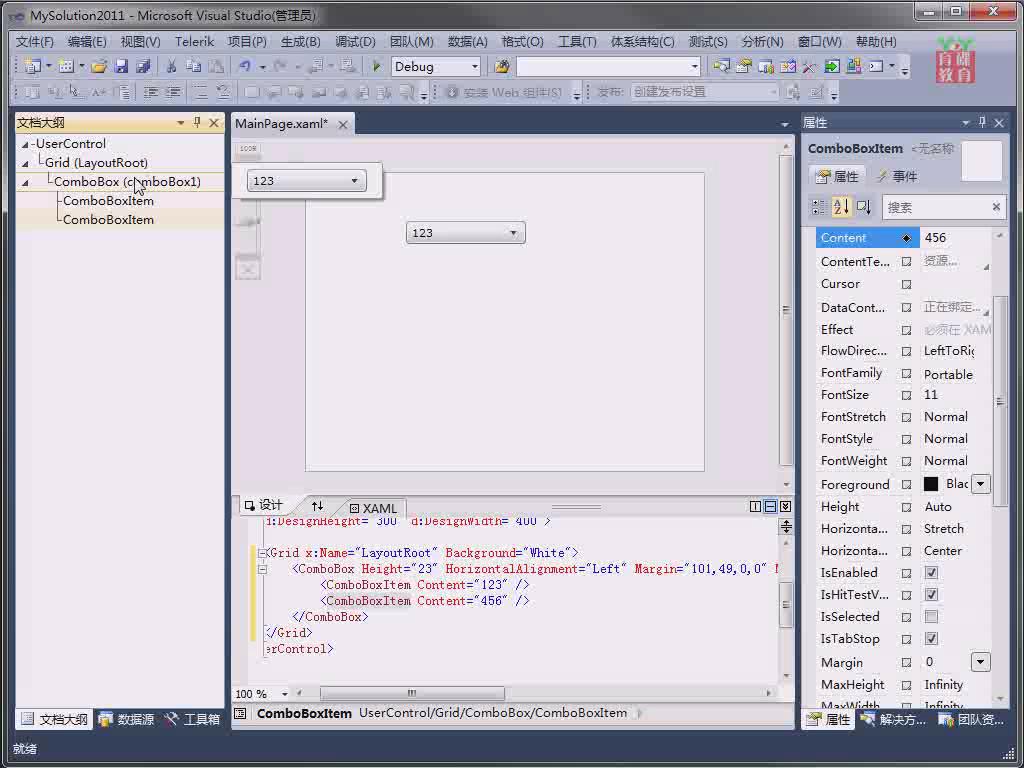
Task: Switch to vertical split view
Action: coord(756,506)
